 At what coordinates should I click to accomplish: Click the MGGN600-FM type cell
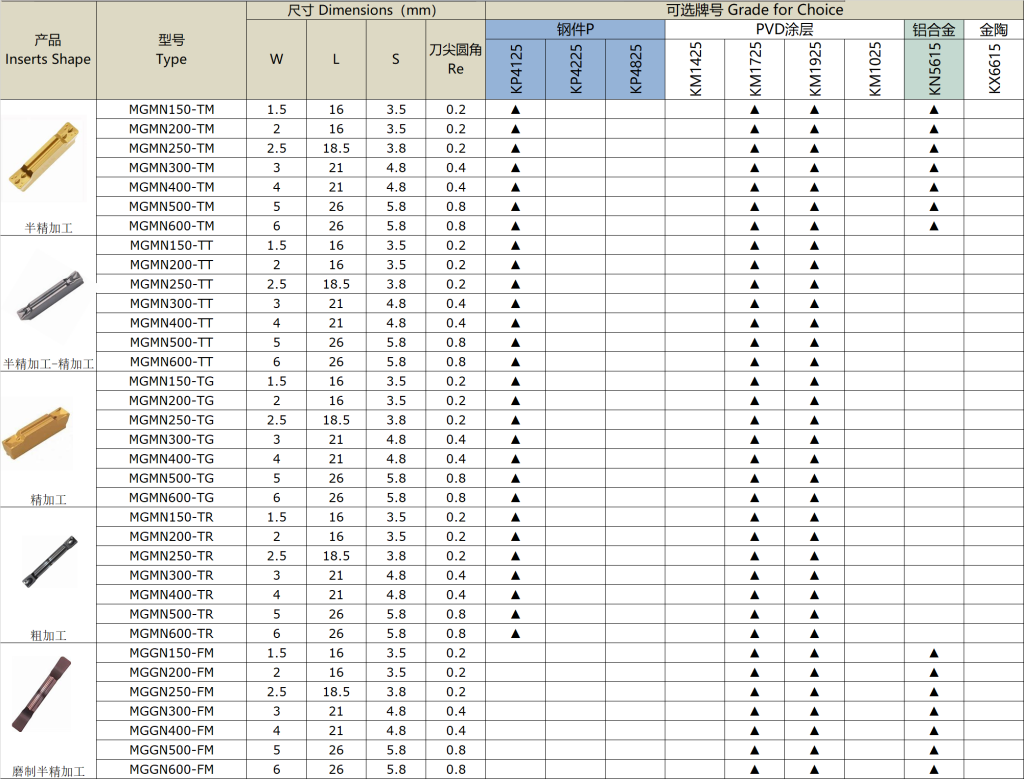pos(171,769)
